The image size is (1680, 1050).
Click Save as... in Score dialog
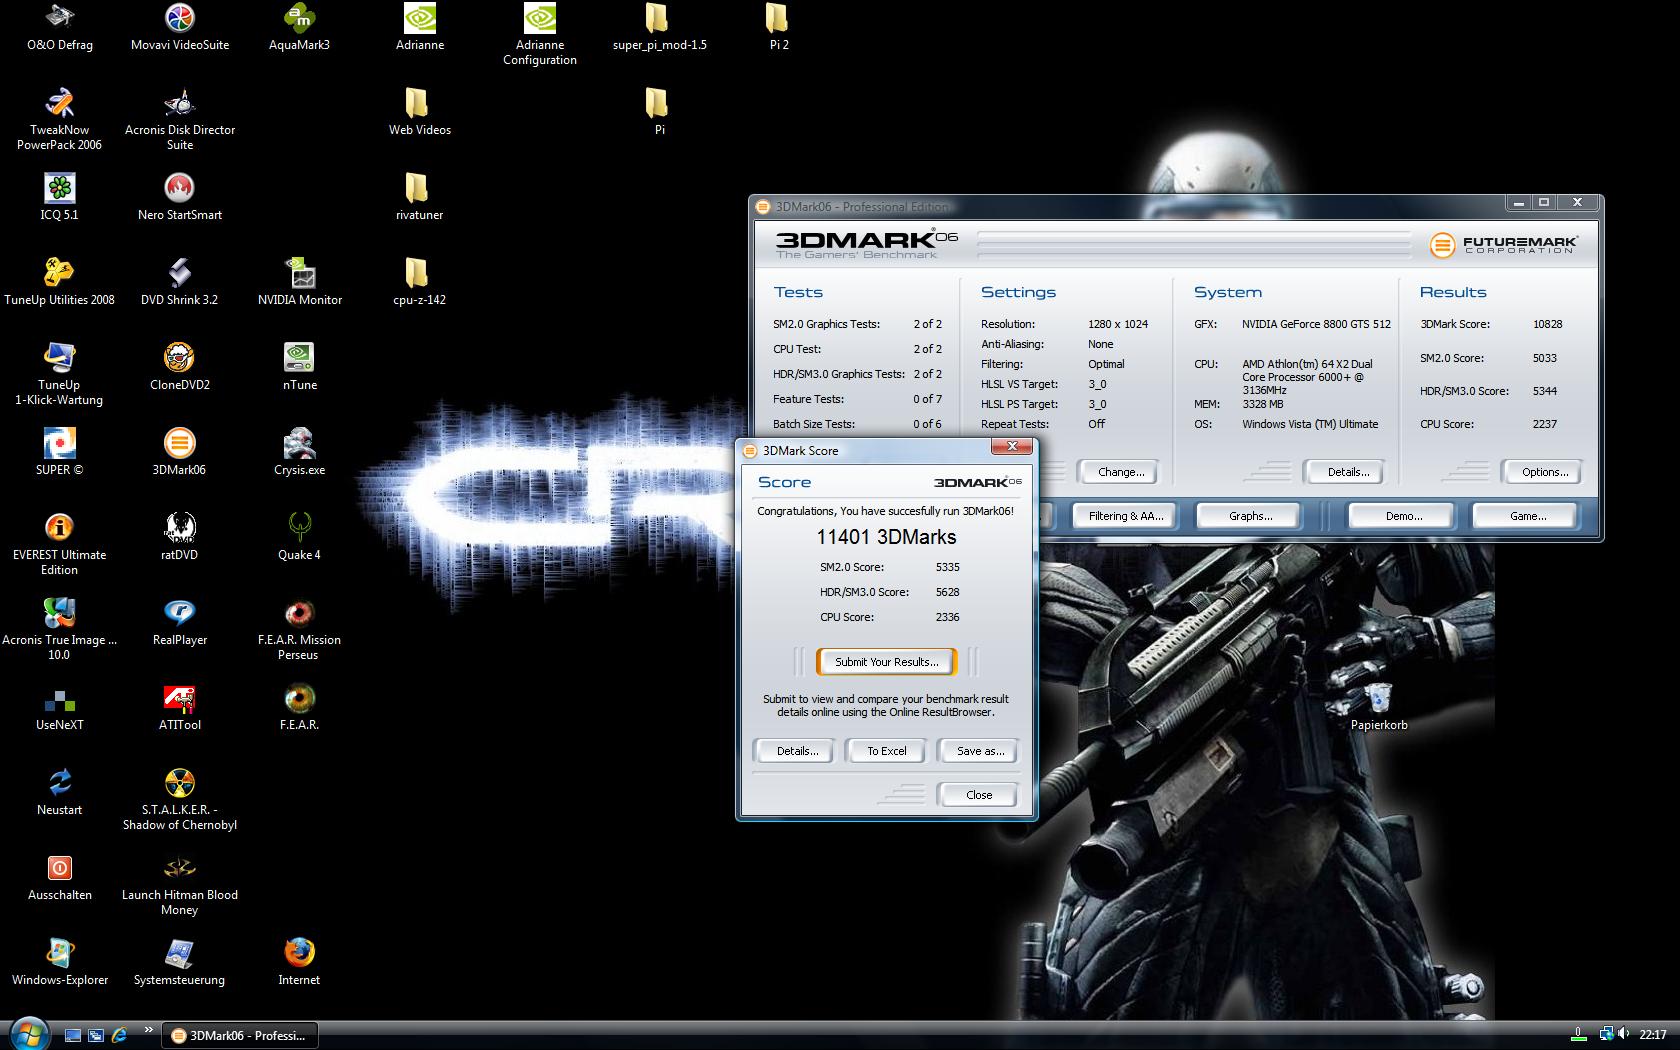[980, 751]
